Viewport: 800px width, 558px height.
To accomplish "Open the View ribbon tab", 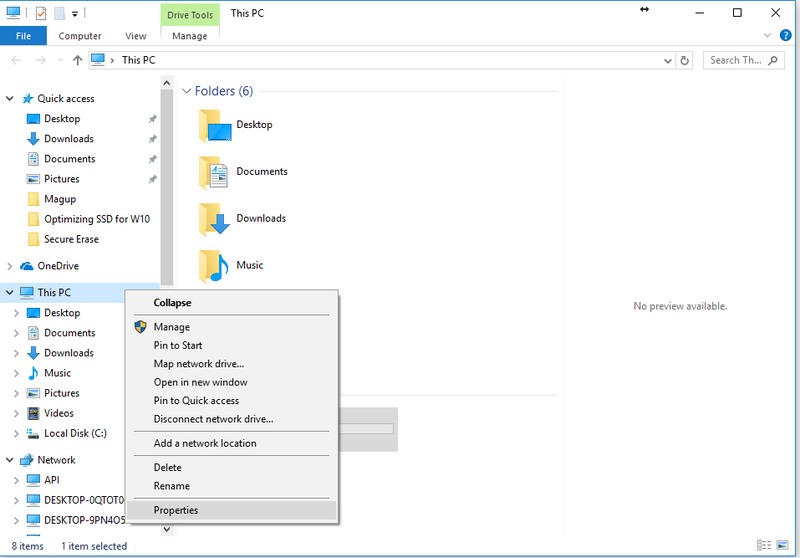I will click(x=136, y=36).
